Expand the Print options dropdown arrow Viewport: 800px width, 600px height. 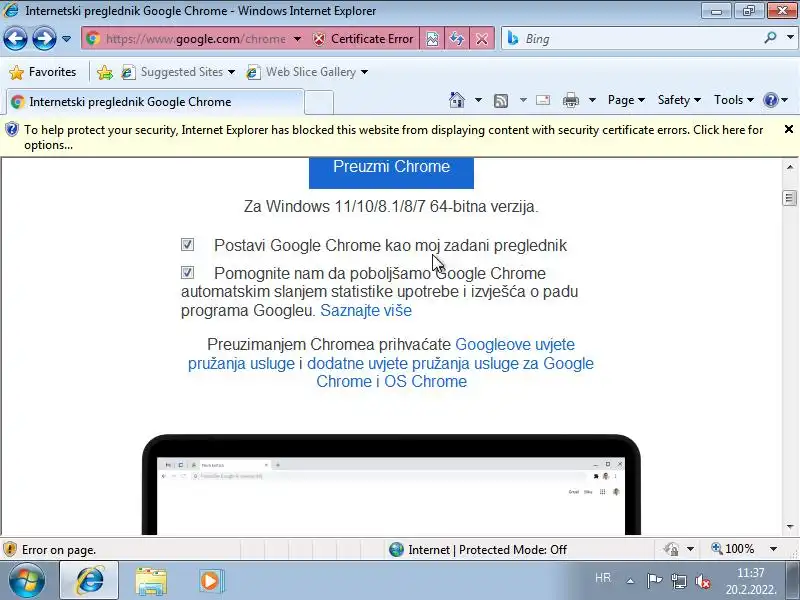pyautogui.click(x=592, y=100)
